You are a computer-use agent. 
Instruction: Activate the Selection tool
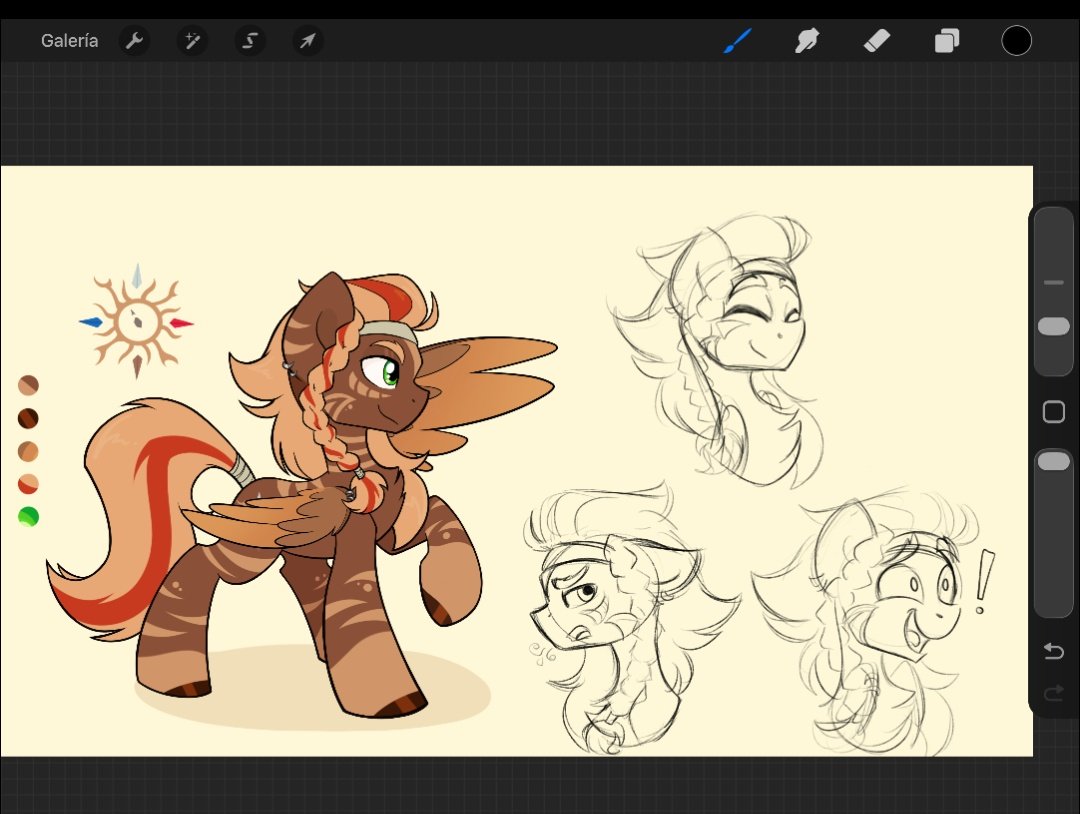pyautogui.click(x=250, y=41)
